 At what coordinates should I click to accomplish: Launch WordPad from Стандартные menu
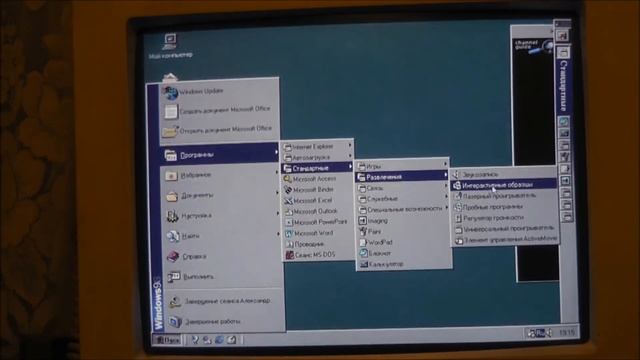point(404,242)
